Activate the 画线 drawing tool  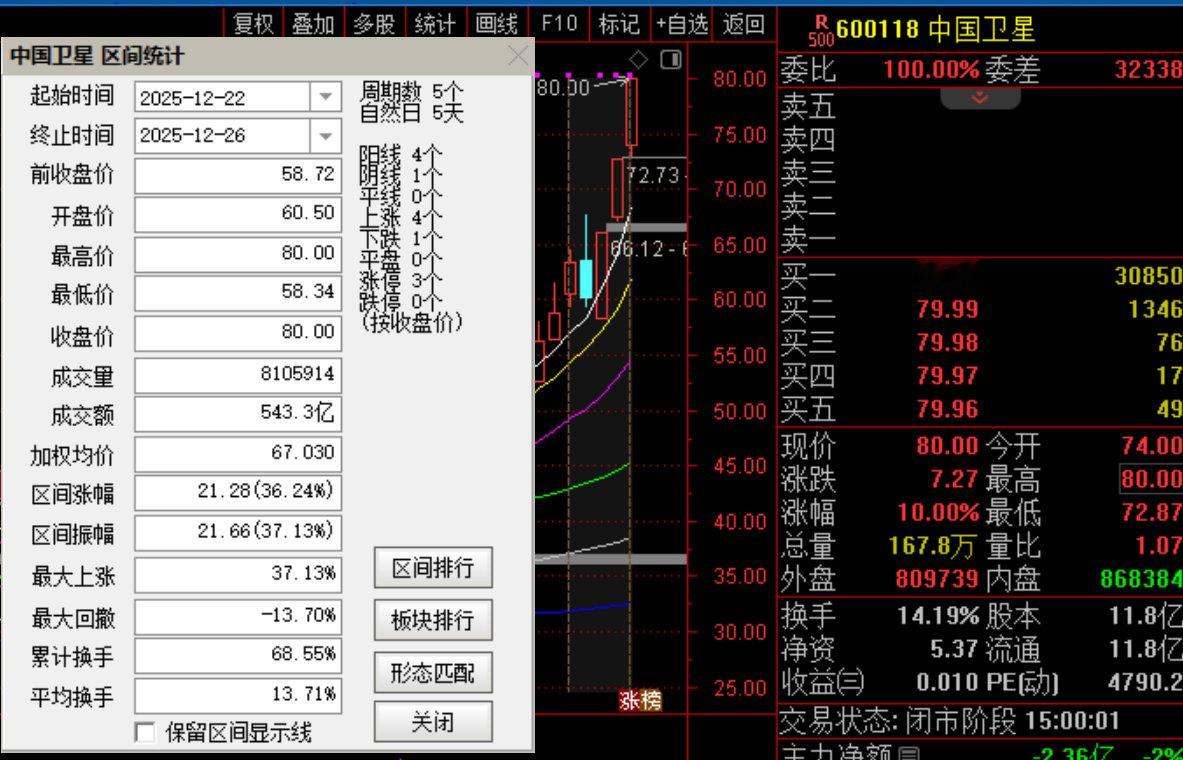coord(497,24)
